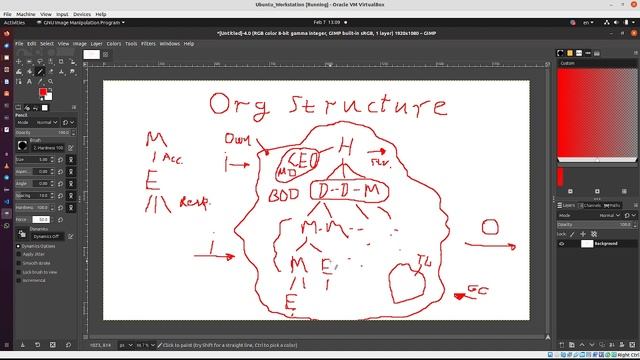640x360 pixels.
Task: Switch to the Layers tab
Action: 566,205
